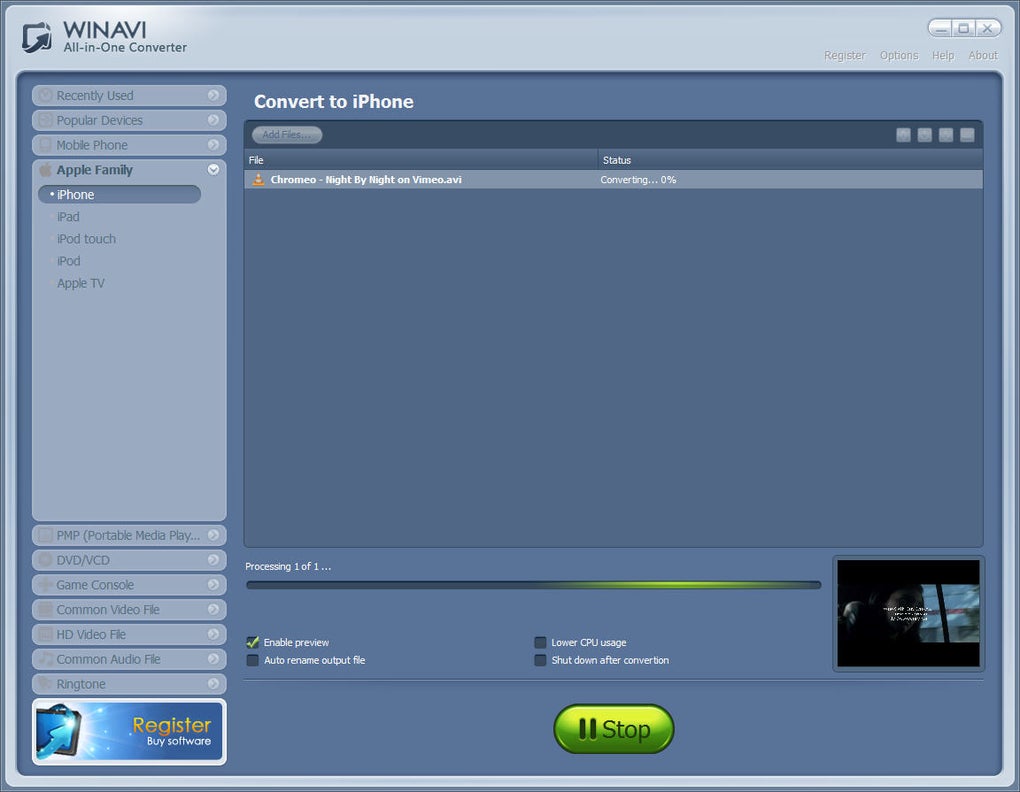Click the conversion progress bar
This screenshot has height=792, width=1020.
[x=533, y=585]
